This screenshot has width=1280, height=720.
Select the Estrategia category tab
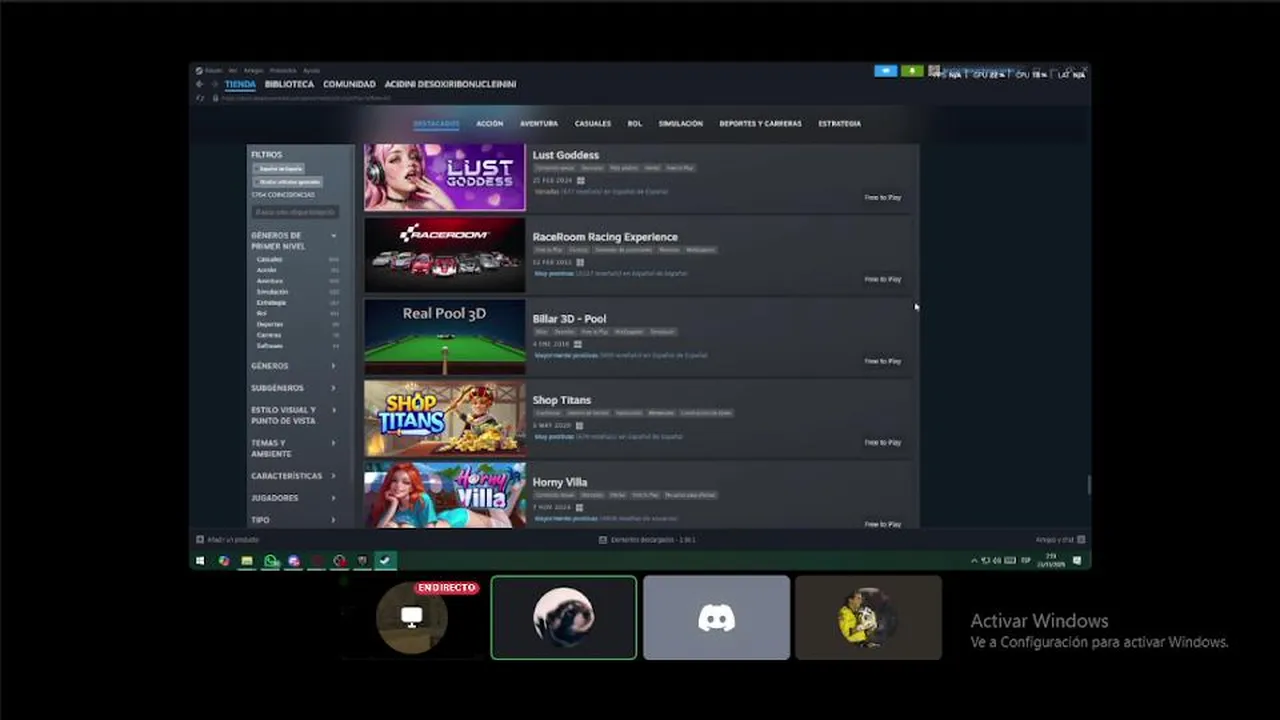[x=840, y=124]
